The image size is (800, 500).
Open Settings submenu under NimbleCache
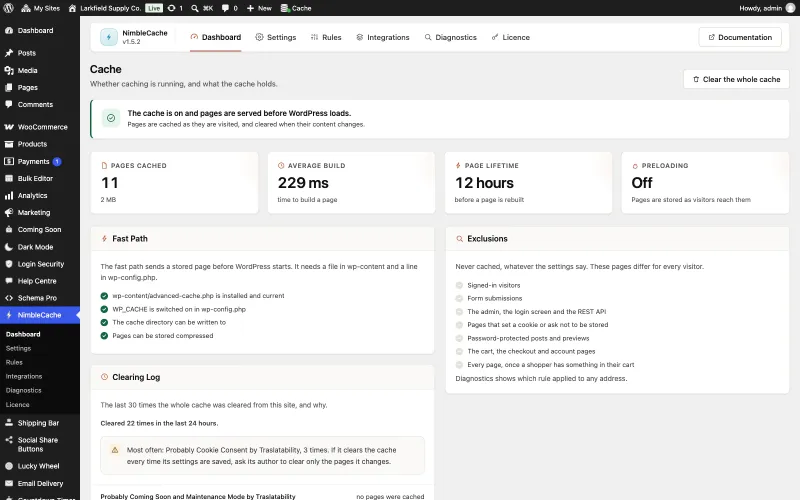click(18, 348)
